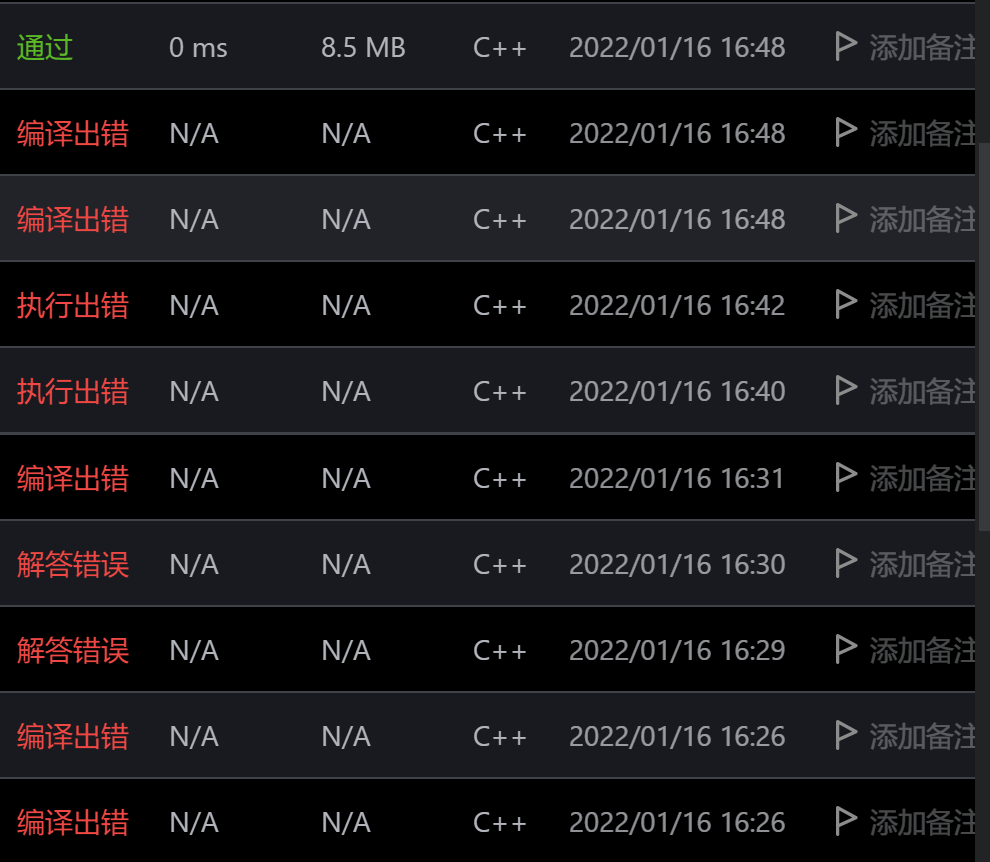
Task: Click the 0 ms runtime value
Action: pyautogui.click(x=198, y=47)
